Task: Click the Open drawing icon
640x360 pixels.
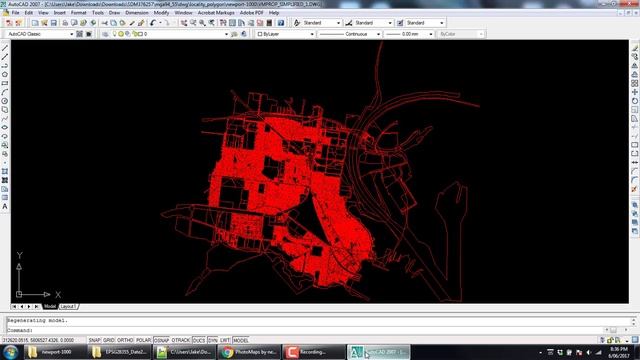Action: (44, 23)
